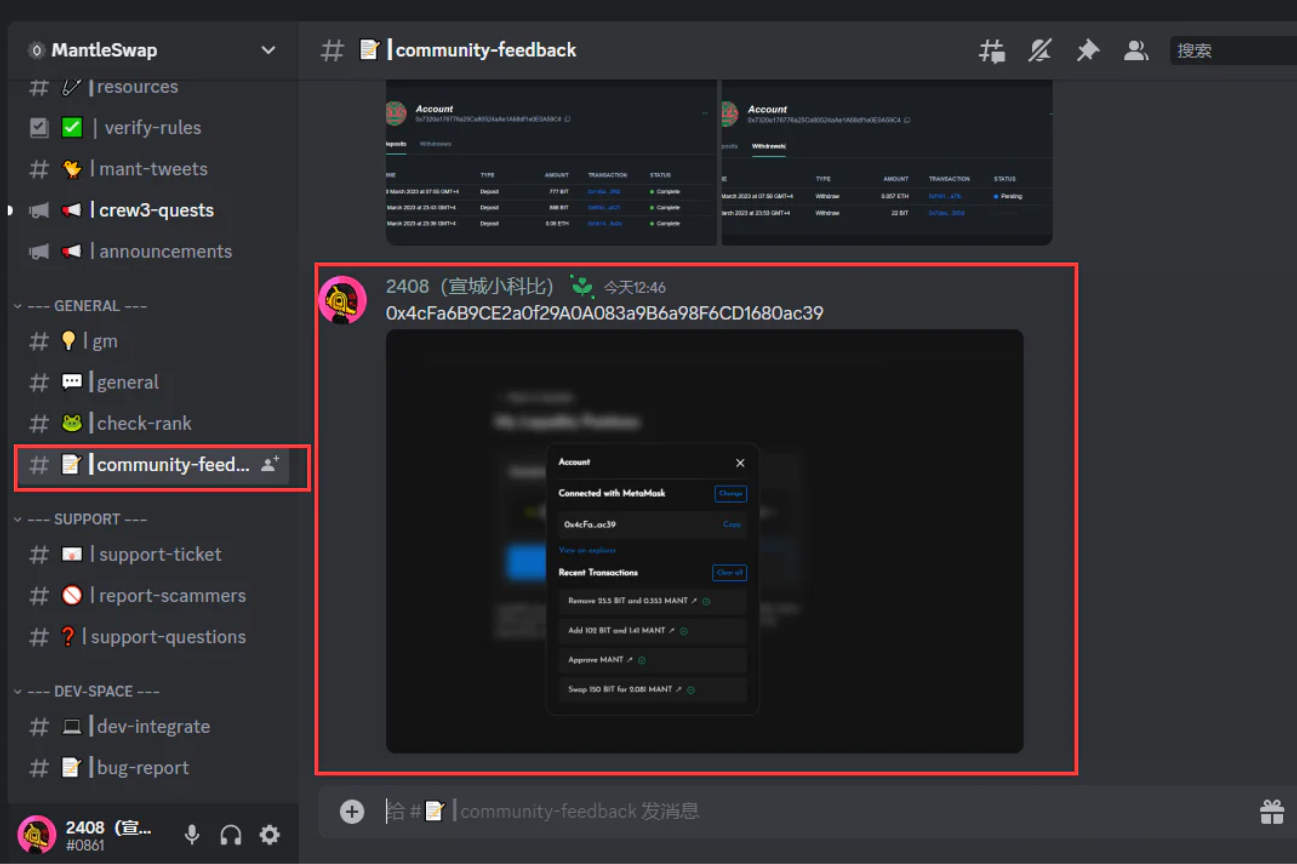Click the message timestamp 今天12:46
This screenshot has height=864, width=1297.
(x=635, y=288)
